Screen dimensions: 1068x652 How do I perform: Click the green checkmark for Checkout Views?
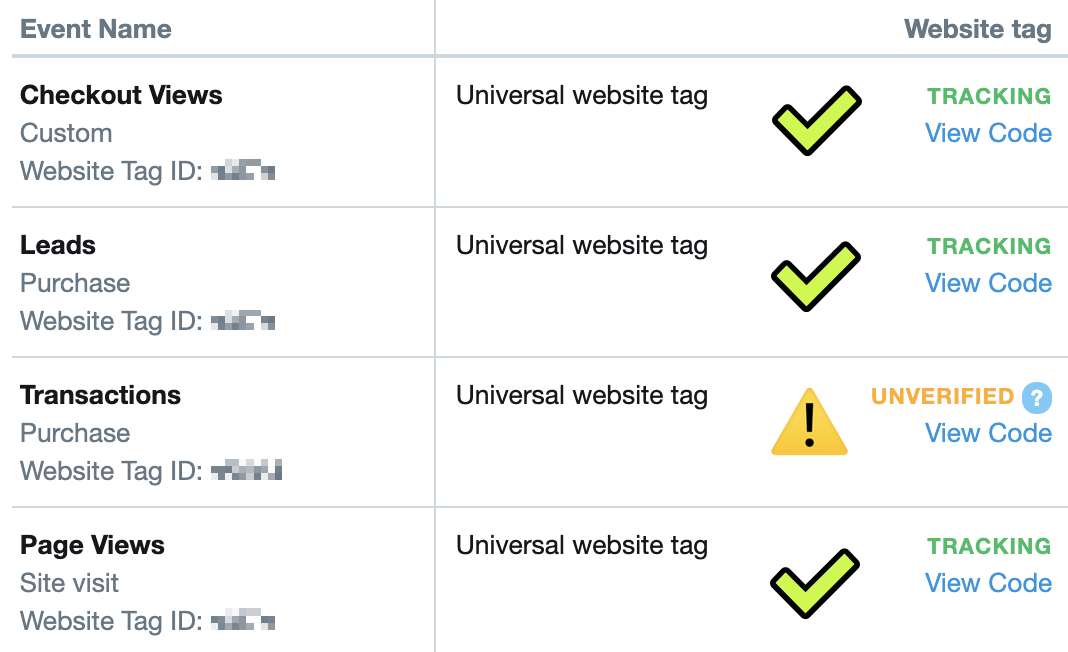point(815,120)
